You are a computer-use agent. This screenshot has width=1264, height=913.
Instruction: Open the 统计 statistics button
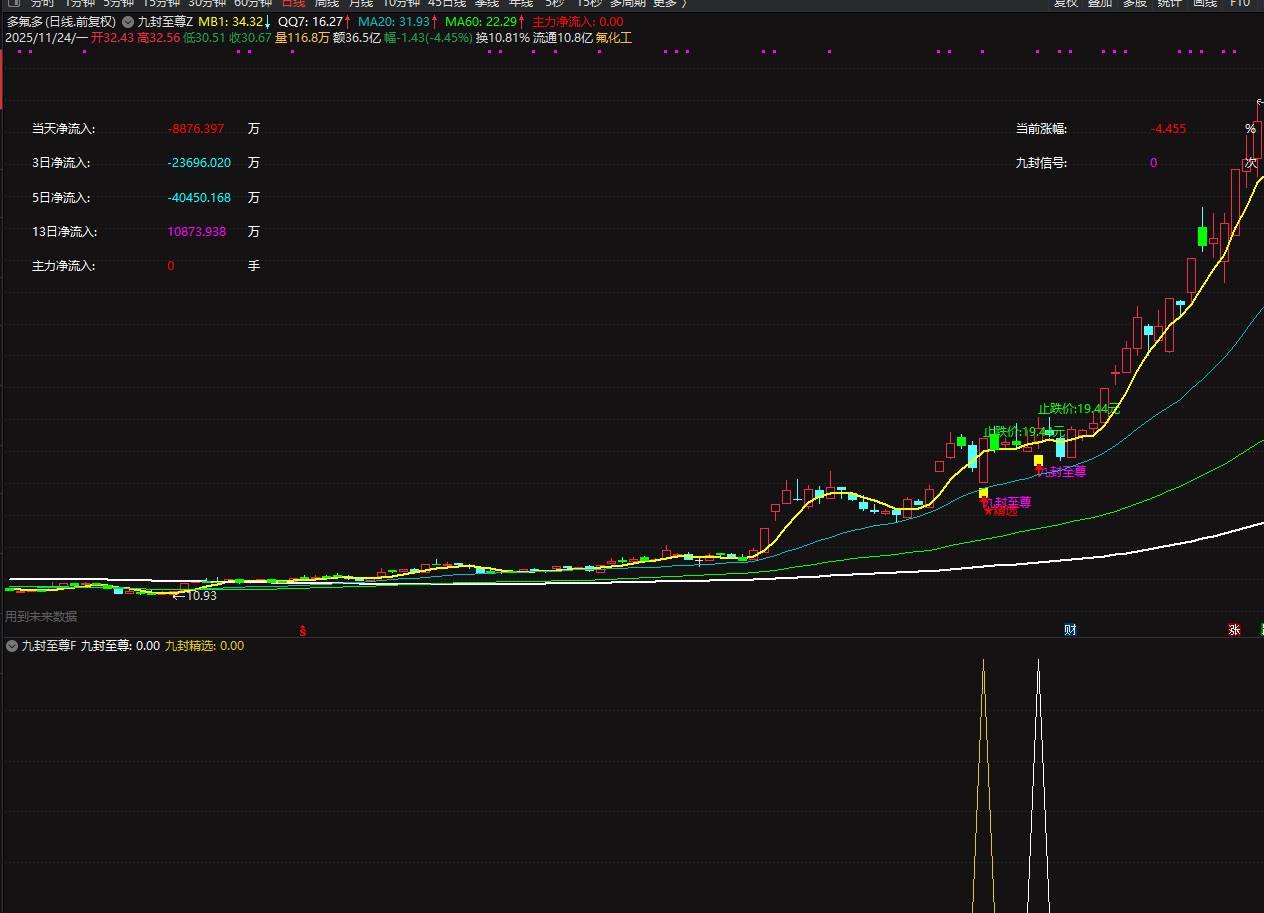coord(1169,3)
